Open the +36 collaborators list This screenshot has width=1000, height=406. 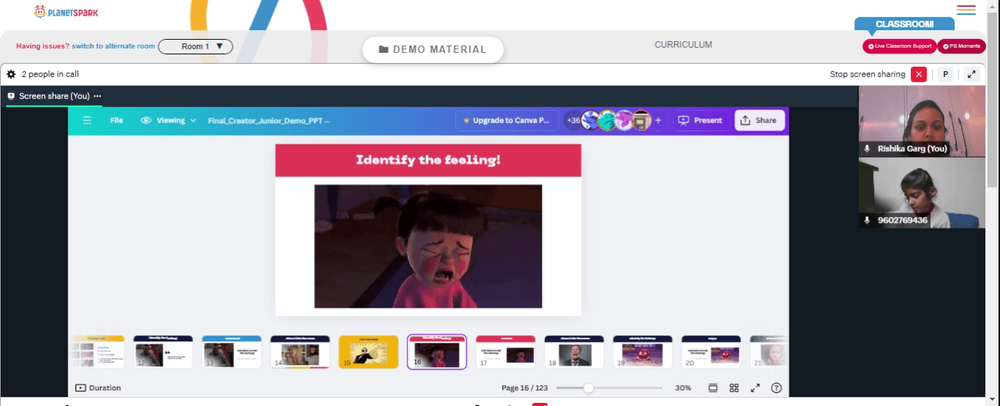pyautogui.click(x=574, y=120)
